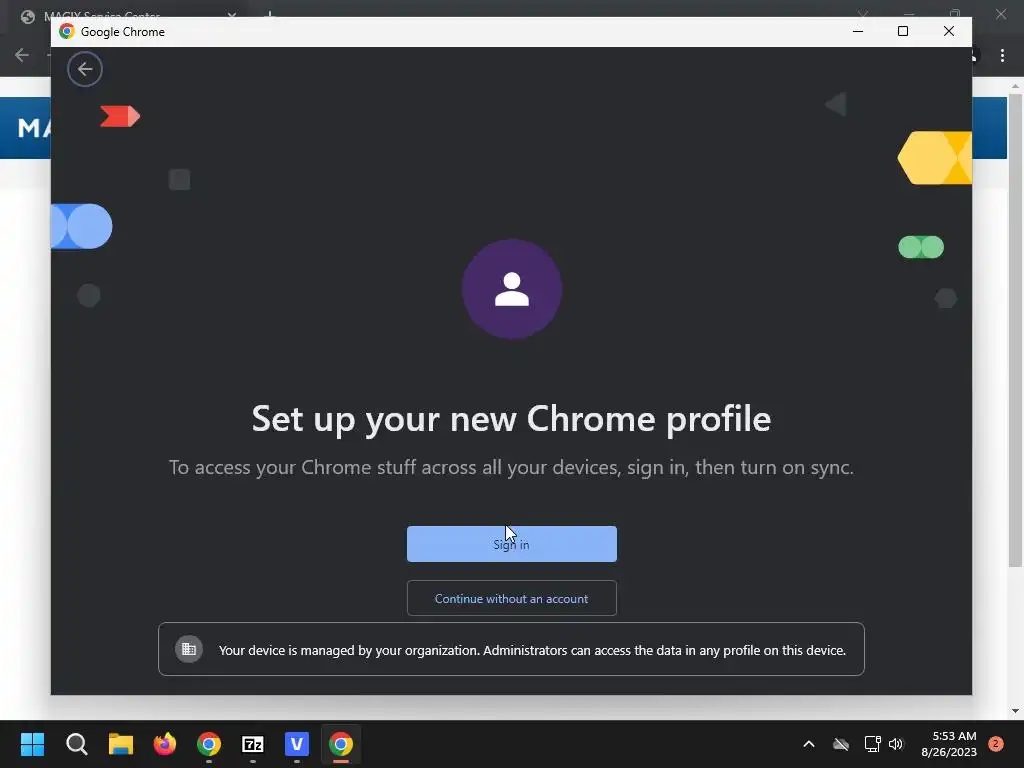Close the Google Chrome profile window

tap(949, 31)
